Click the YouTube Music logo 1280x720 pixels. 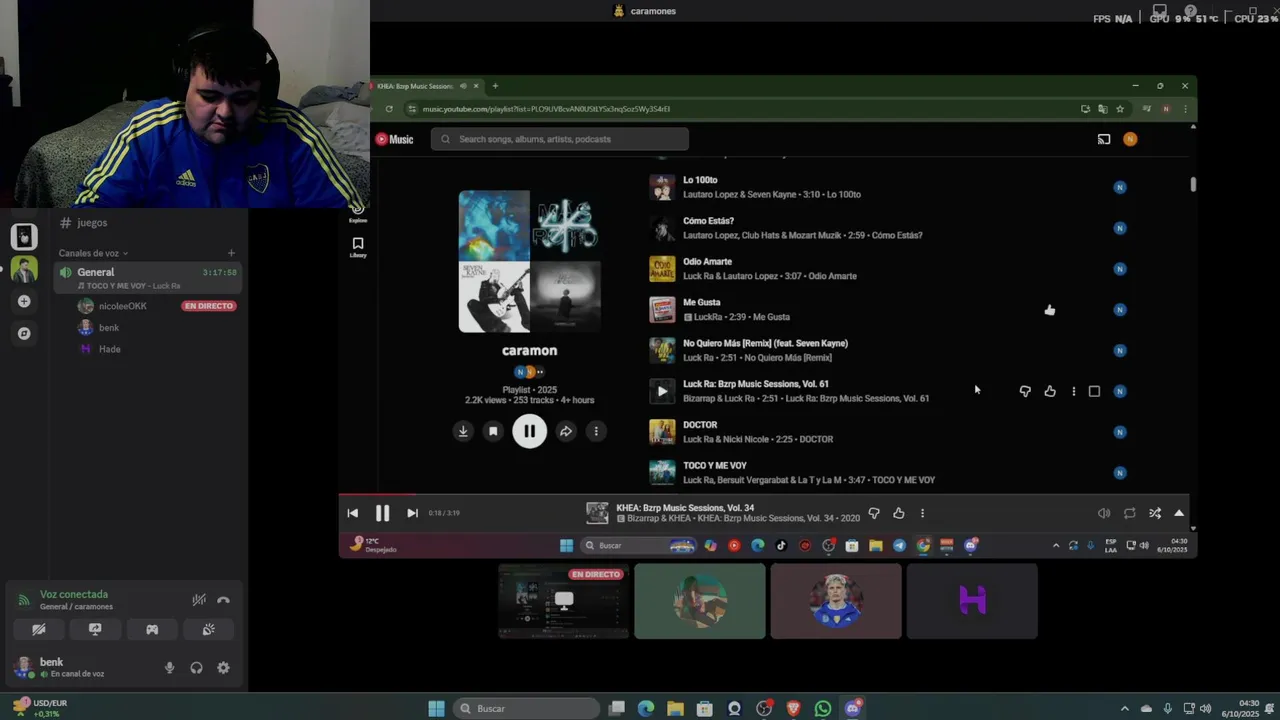(x=394, y=139)
